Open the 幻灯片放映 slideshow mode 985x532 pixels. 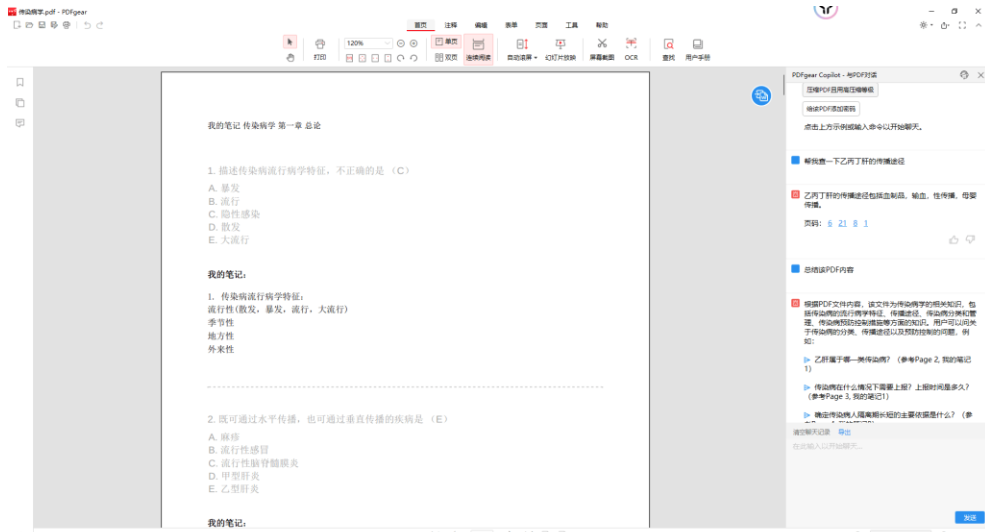pyautogui.click(x=560, y=49)
